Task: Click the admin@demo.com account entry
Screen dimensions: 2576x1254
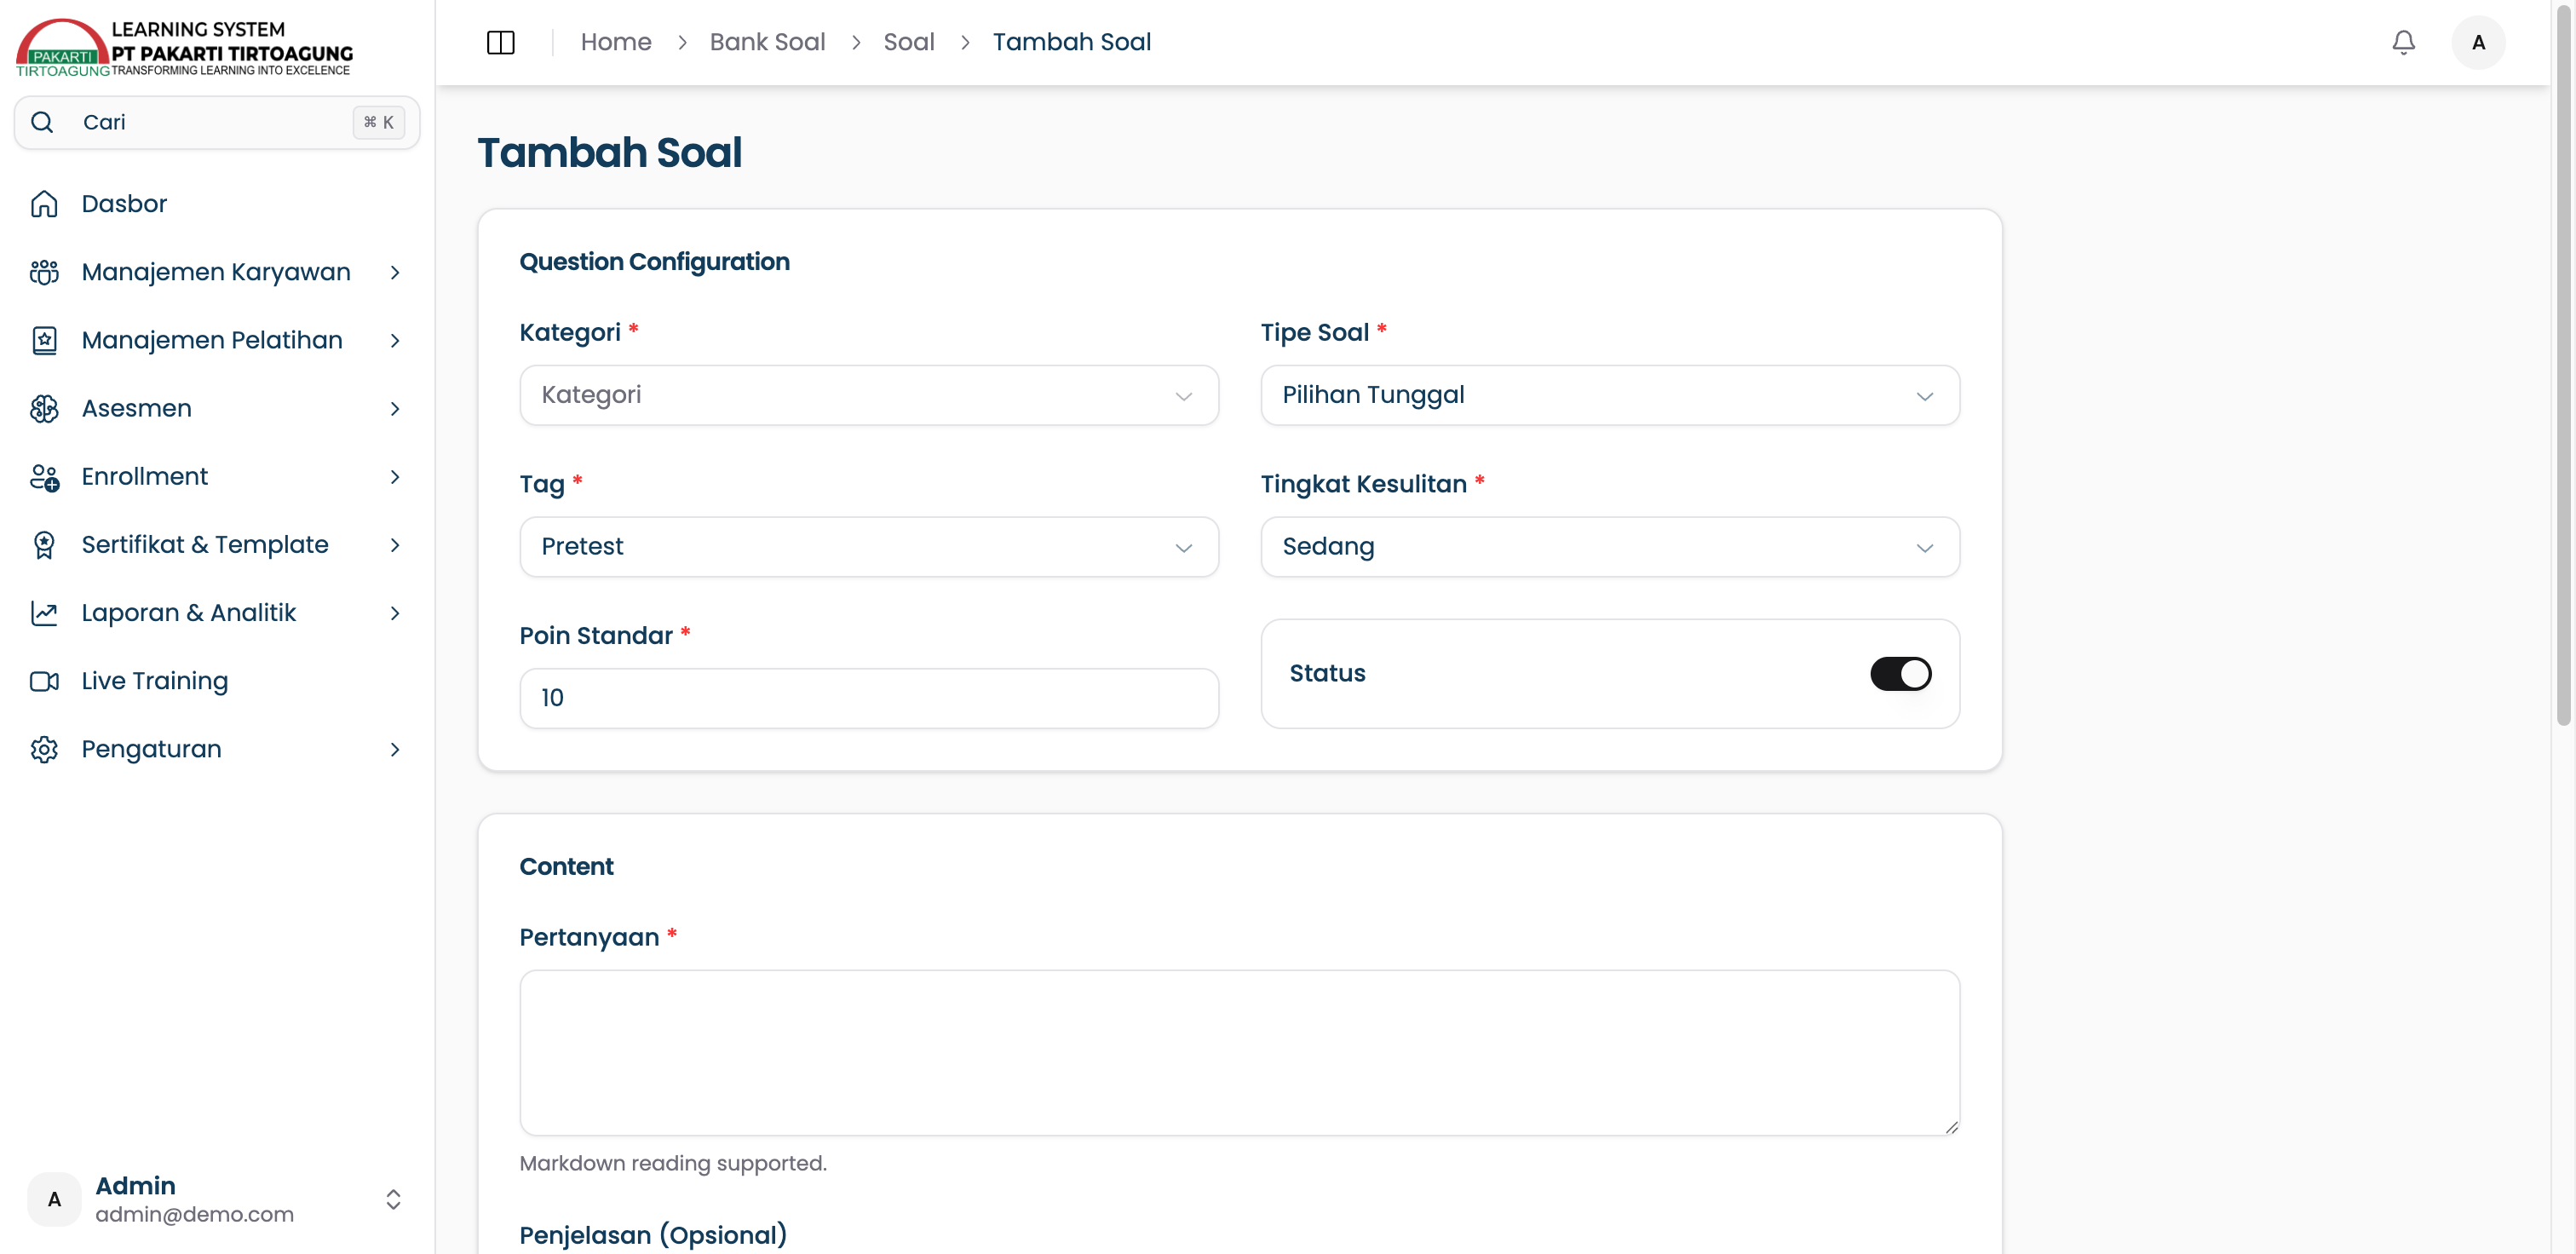Action: [x=217, y=1199]
